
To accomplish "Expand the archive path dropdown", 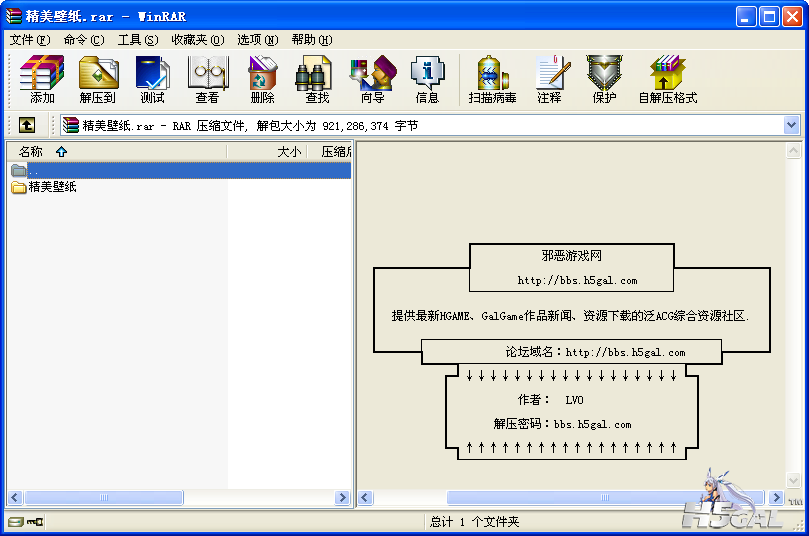I will [x=792, y=125].
